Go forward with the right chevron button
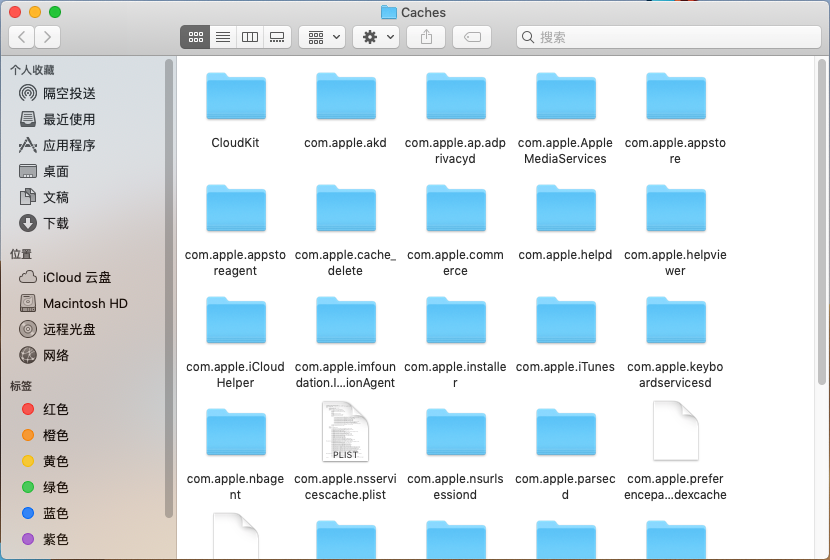This screenshot has height=560, width=830. [47, 37]
